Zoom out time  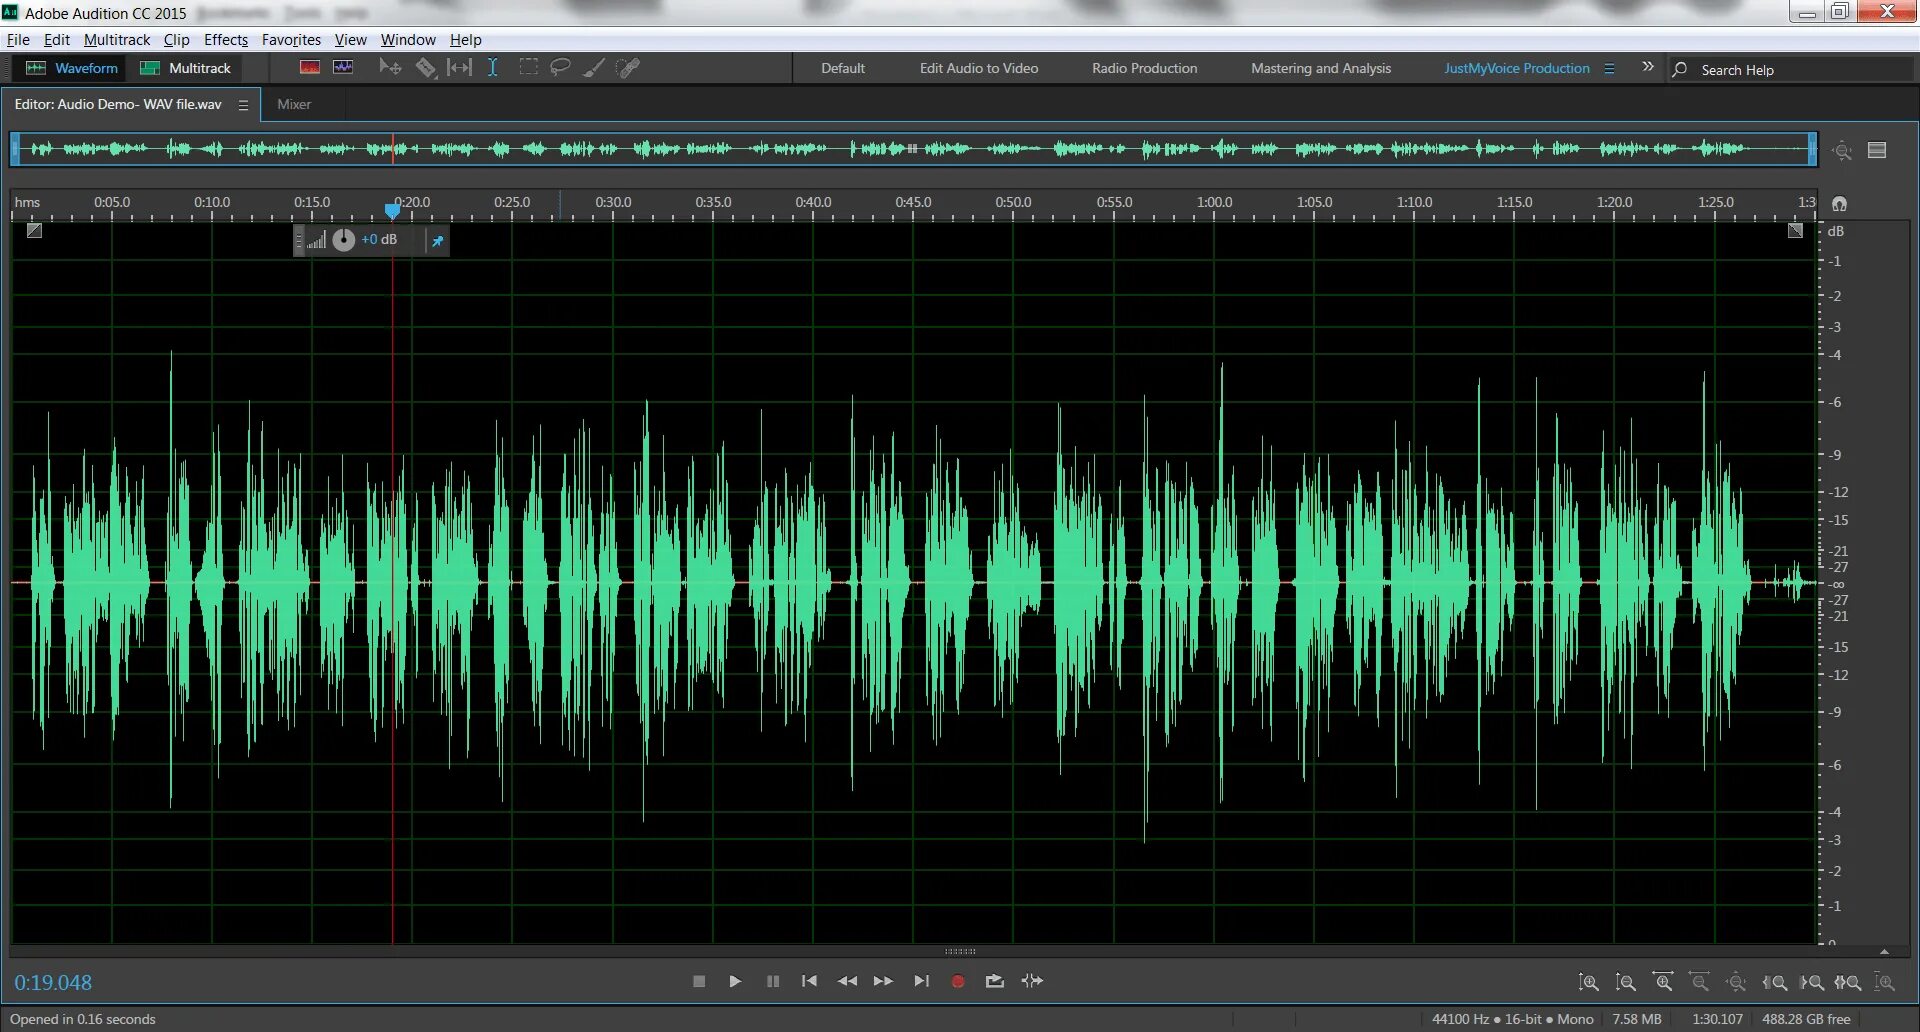click(1699, 982)
